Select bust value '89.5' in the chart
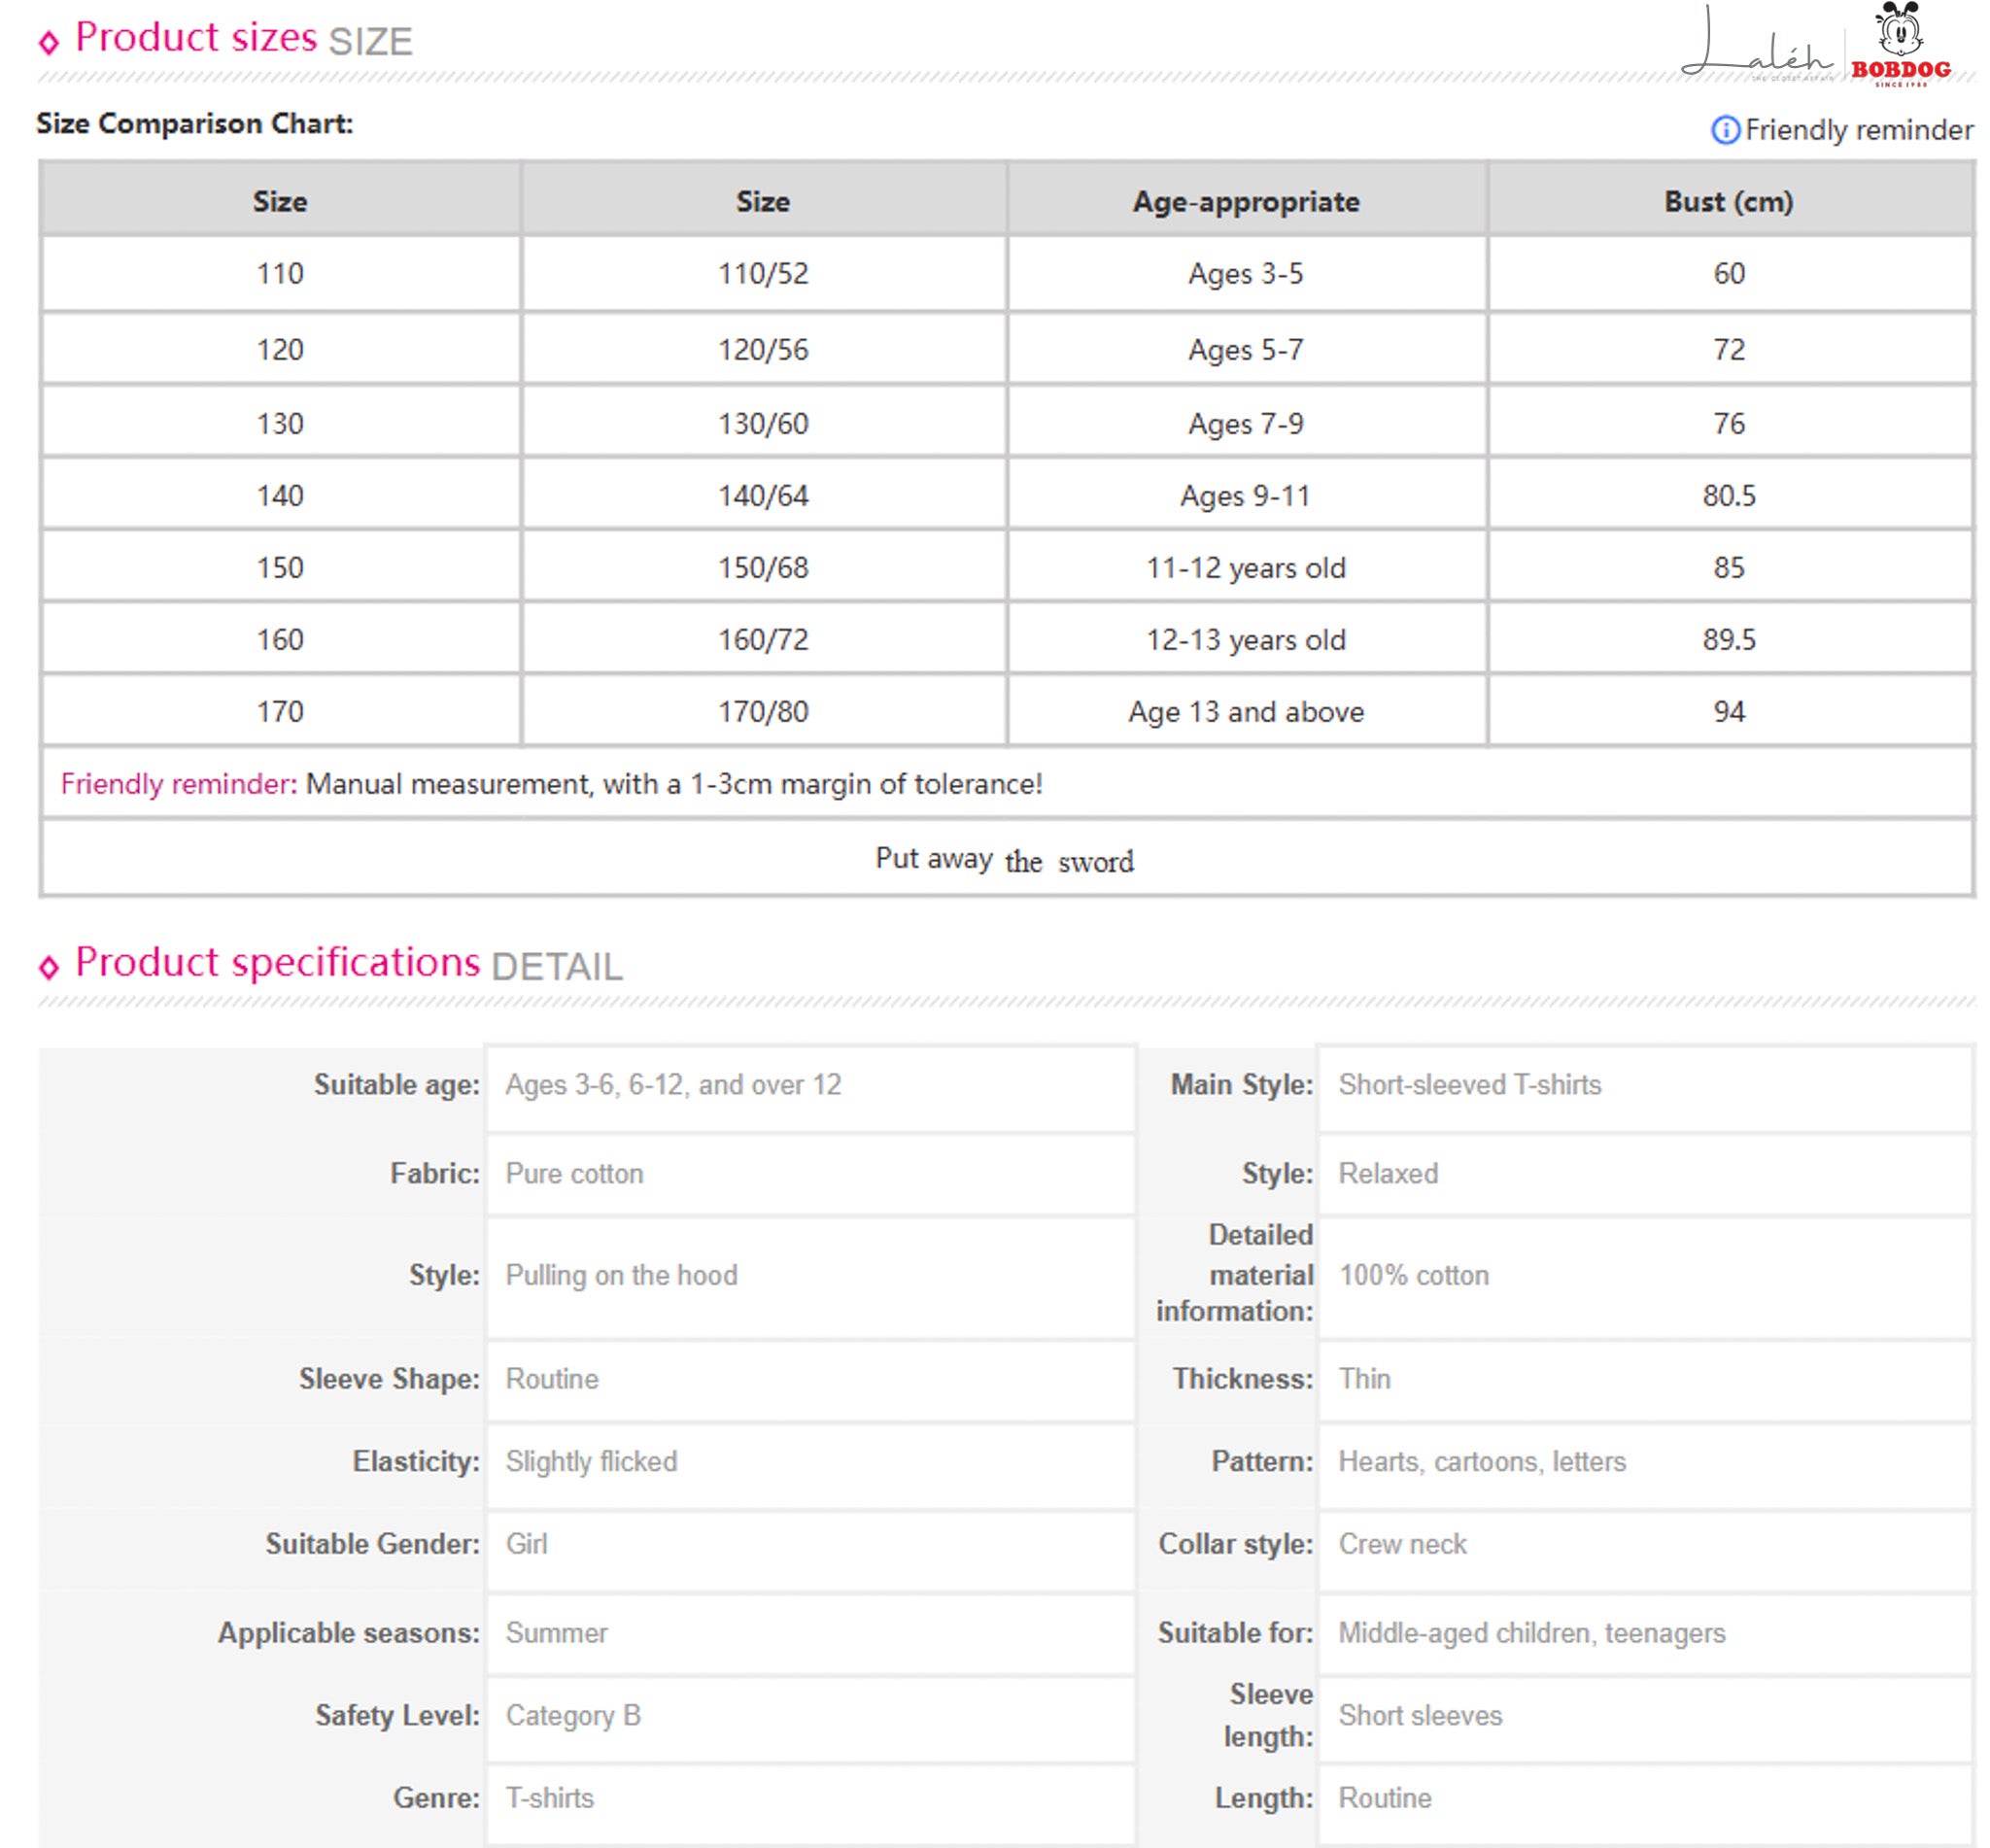The width and height of the screenshot is (1990, 1848). (x=1729, y=639)
